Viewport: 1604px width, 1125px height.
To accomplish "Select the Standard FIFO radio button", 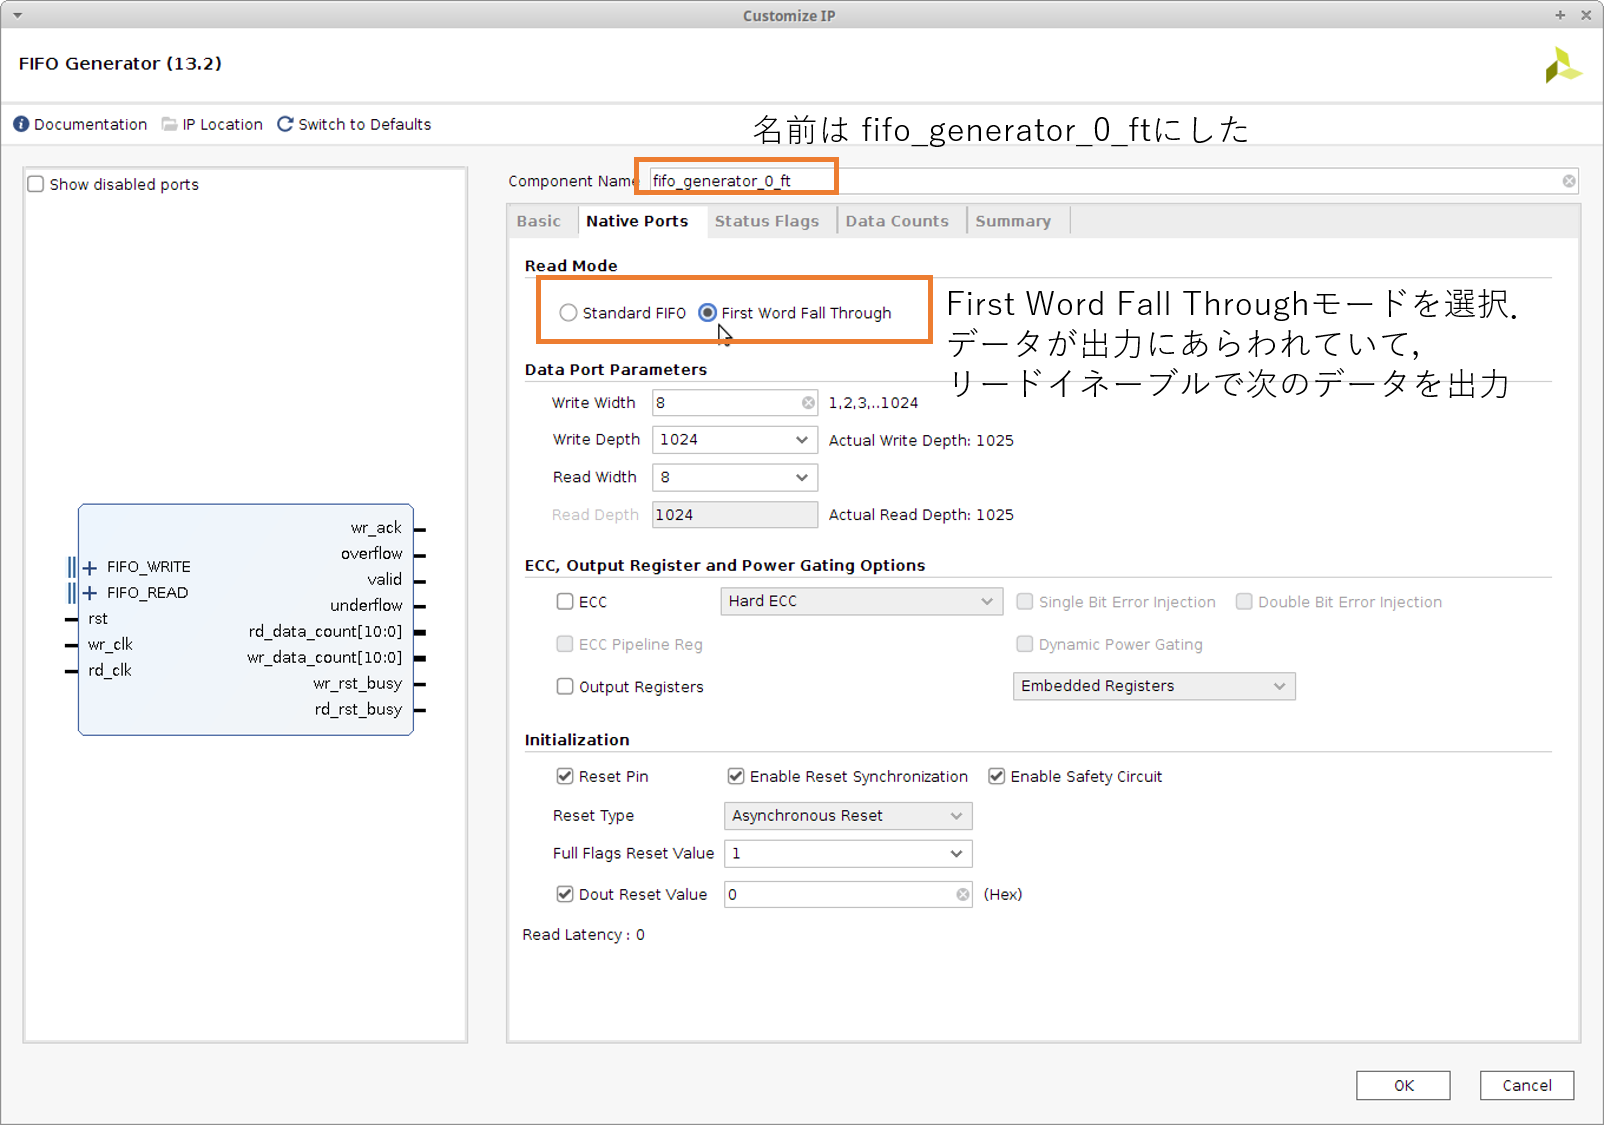I will [568, 313].
